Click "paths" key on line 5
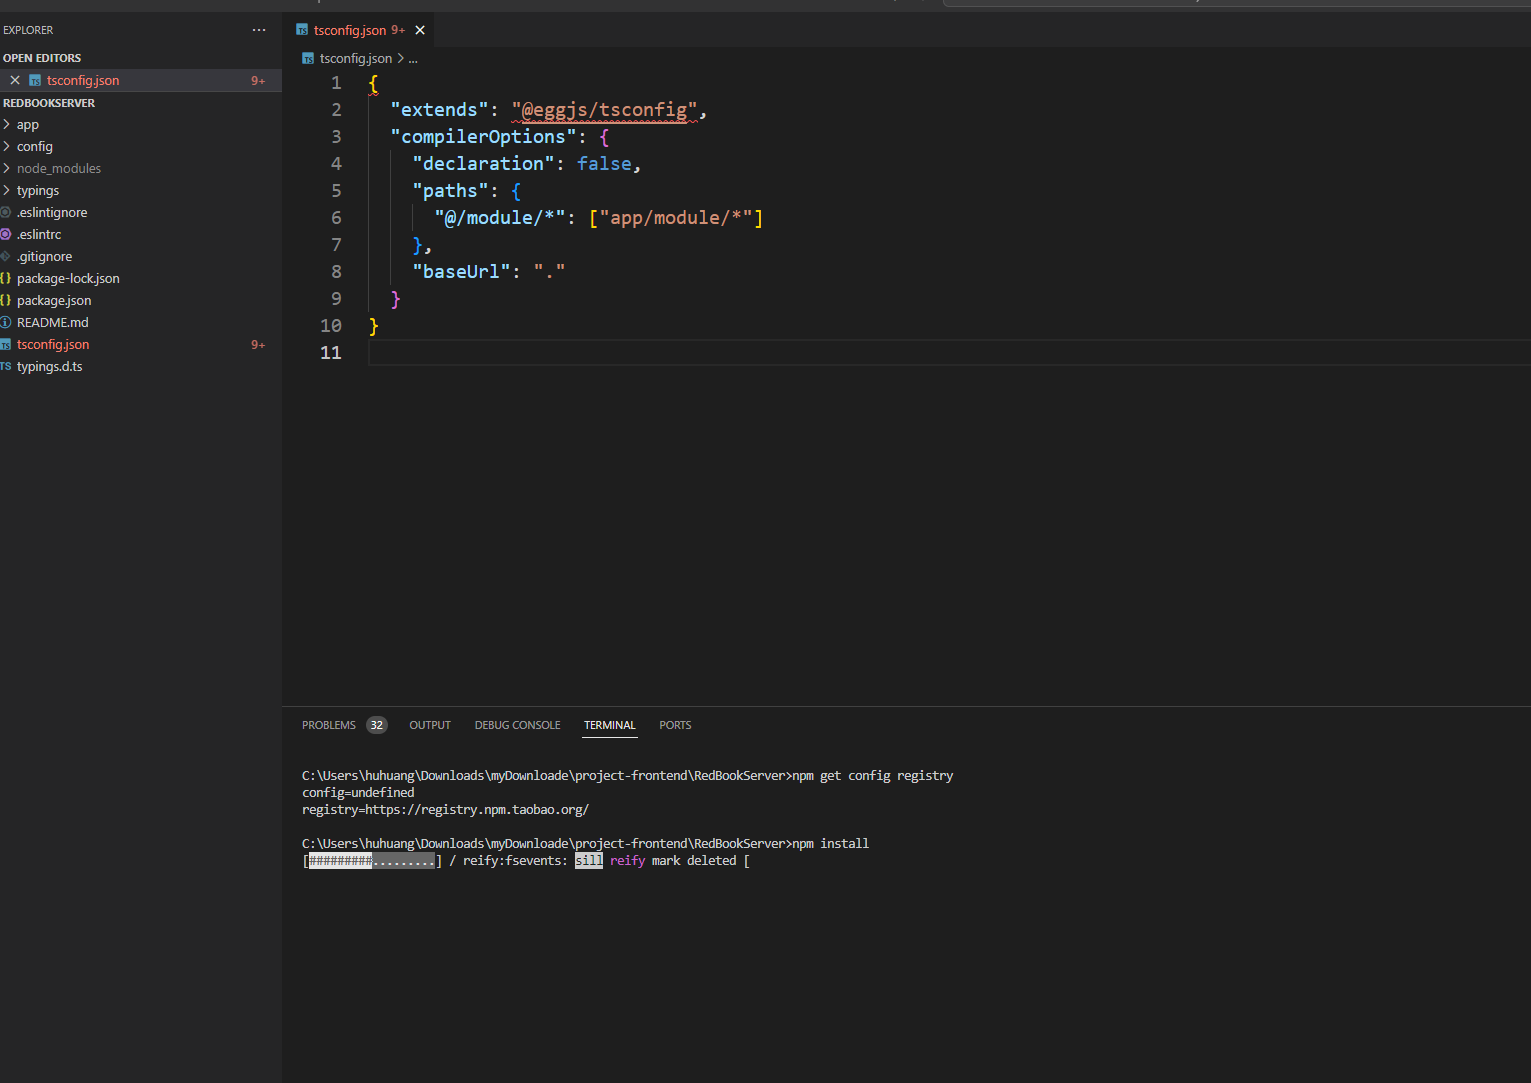The image size is (1531, 1083). (450, 191)
